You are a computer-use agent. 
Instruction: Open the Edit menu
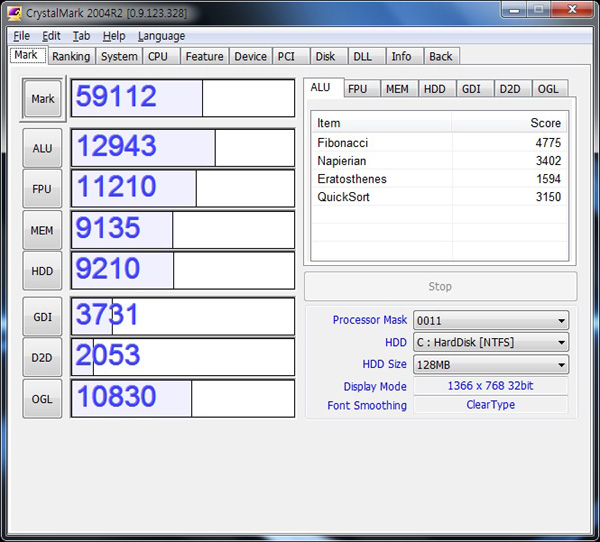pyautogui.click(x=51, y=36)
